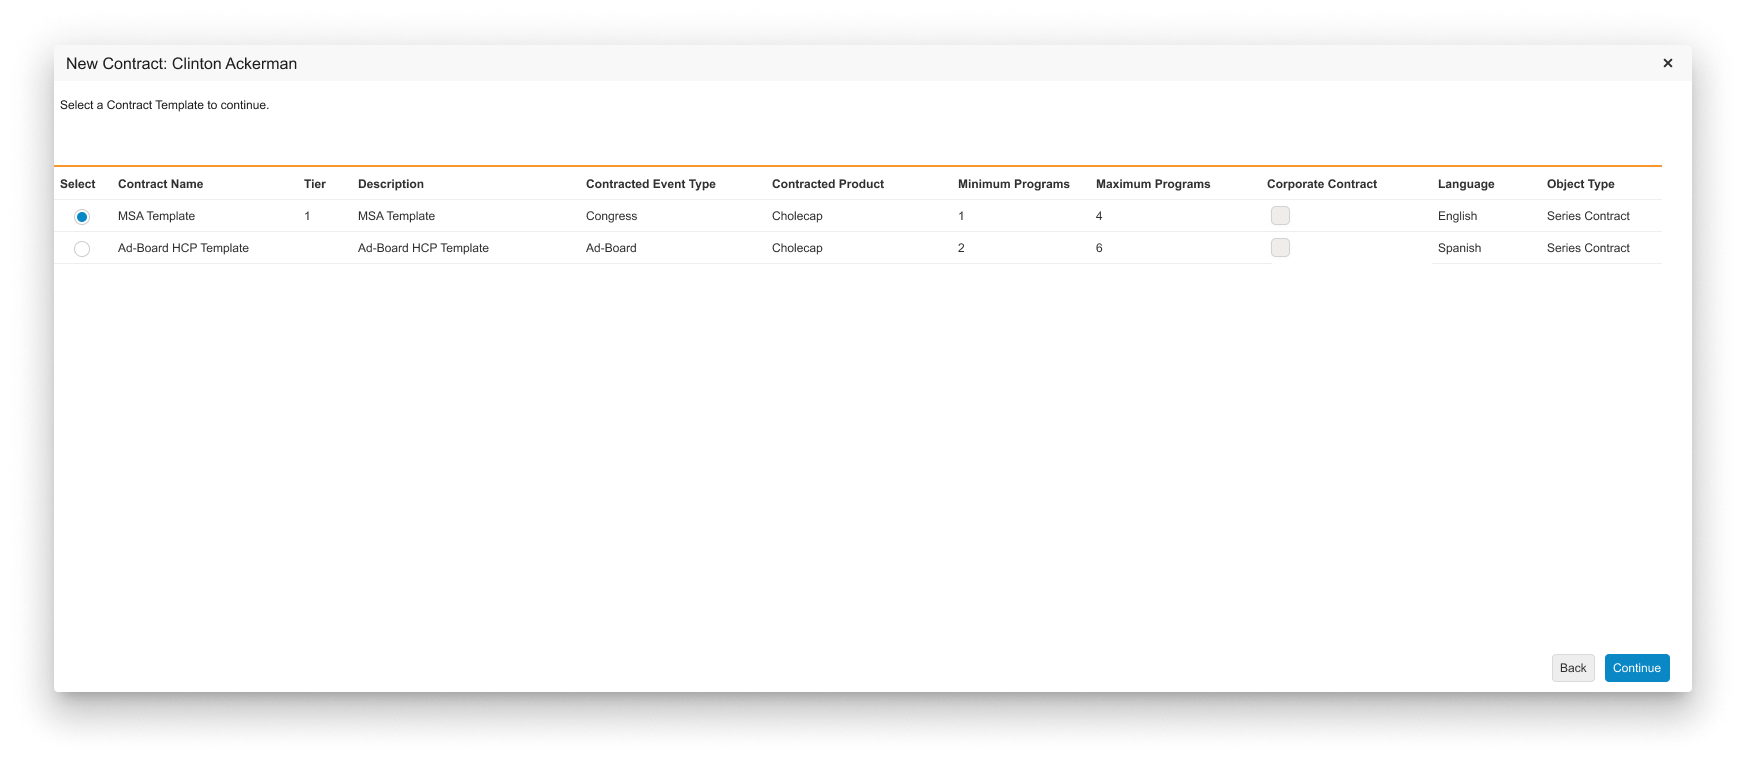Select the Ad-Board HCP Template radio button
Viewport: 1746px width, 757px height.
[82, 249]
